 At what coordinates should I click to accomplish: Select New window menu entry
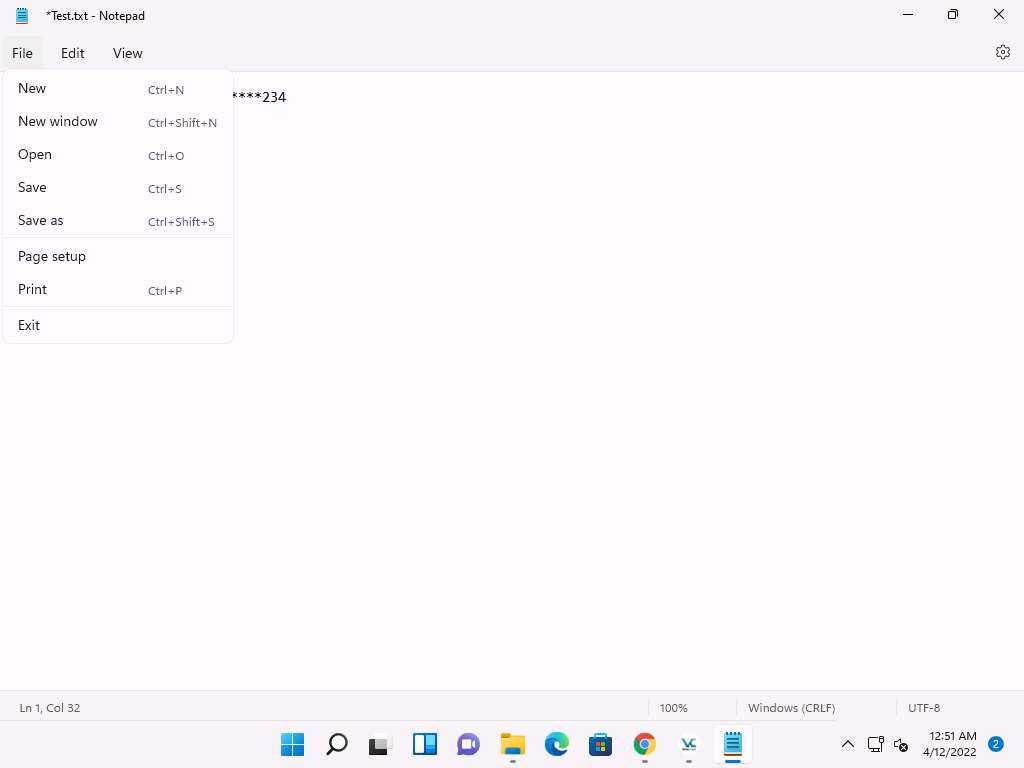(x=58, y=122)
